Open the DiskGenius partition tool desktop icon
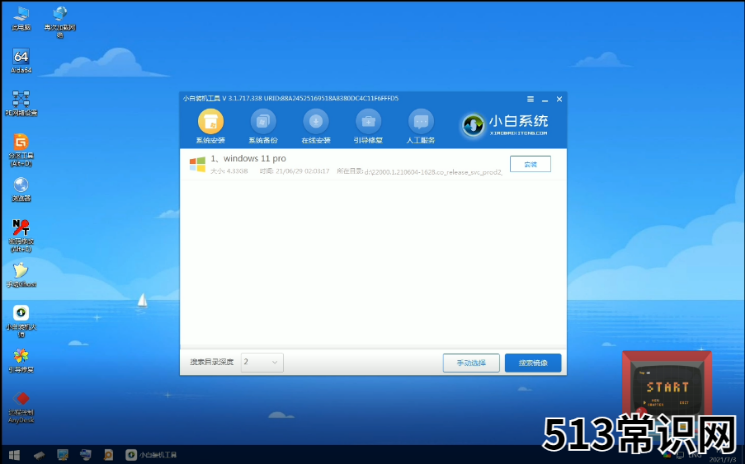The height and width of the screenshot is (465, 745). pyautogui.click(x=20, y=146)
